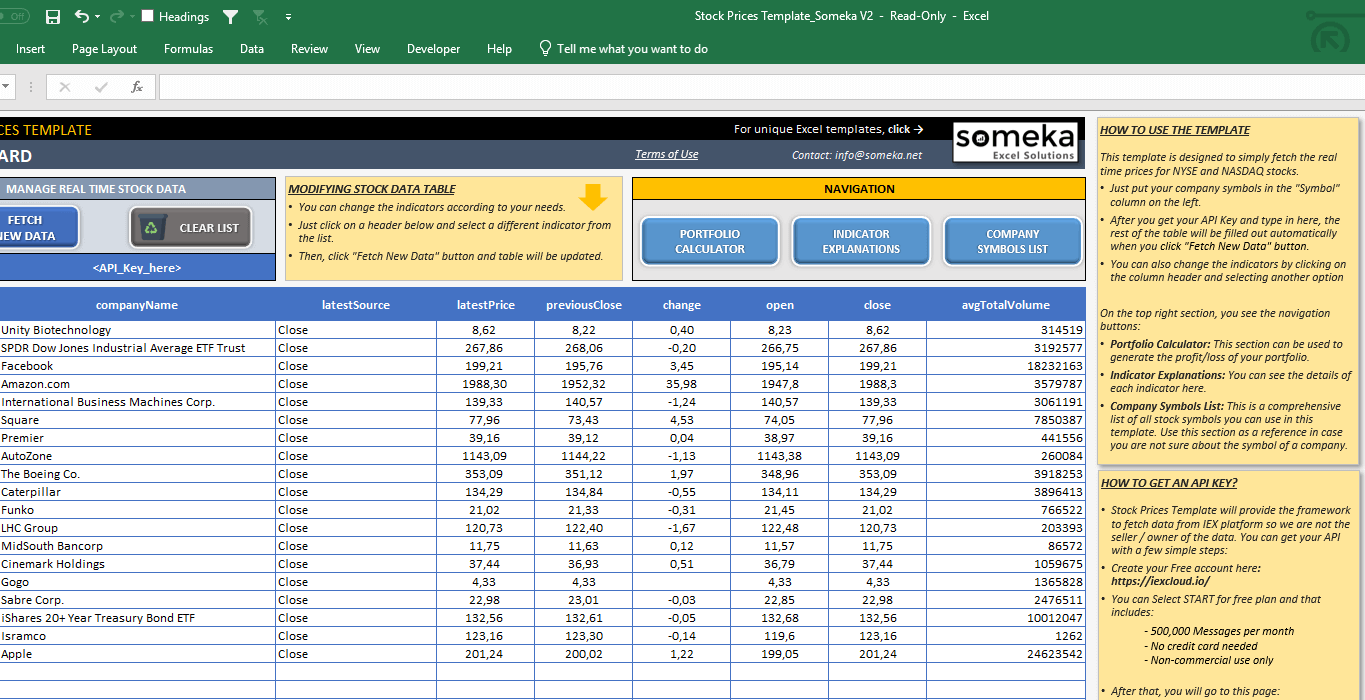Open the Formulas ribbon tab
The height and width of the screenshot is (700, 1365).
click(188, 48)
